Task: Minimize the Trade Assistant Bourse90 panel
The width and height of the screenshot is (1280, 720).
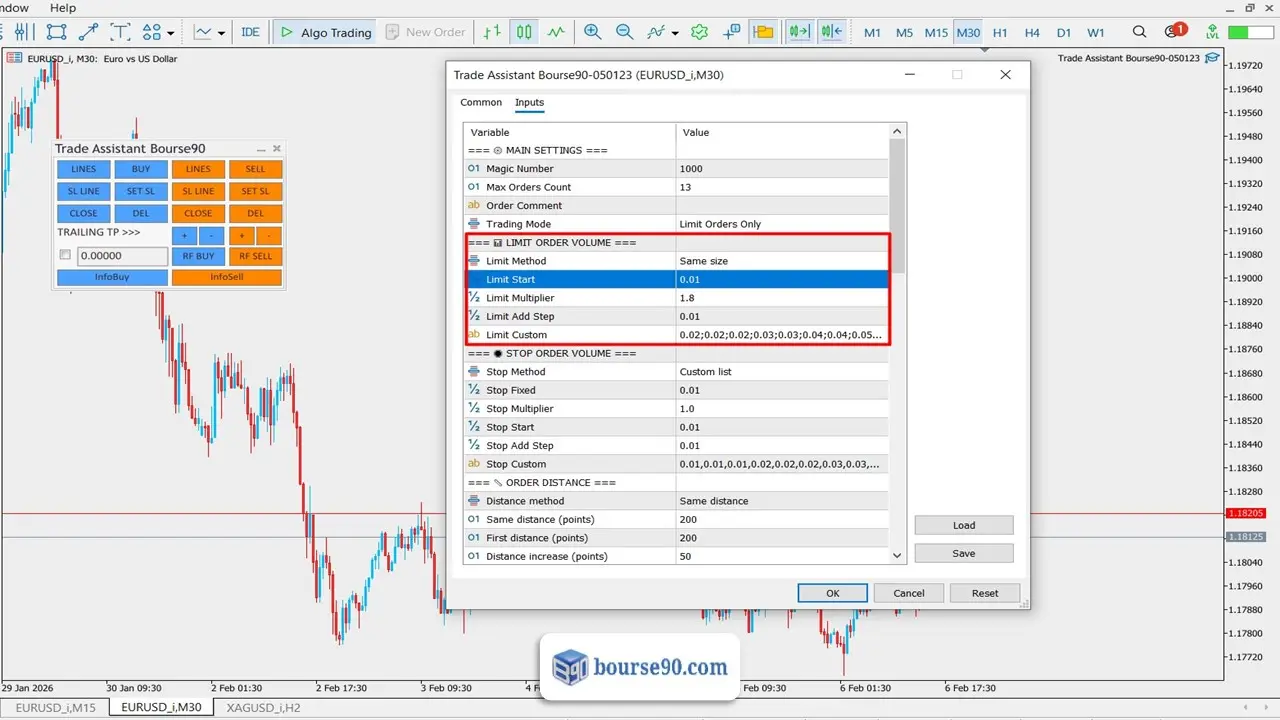Action: click(262, 149)
